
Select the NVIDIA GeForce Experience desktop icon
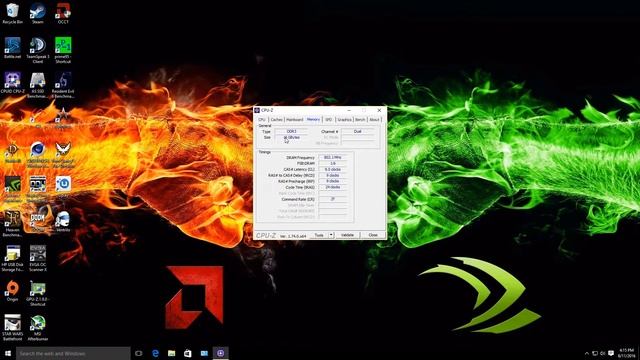(12, 189)
